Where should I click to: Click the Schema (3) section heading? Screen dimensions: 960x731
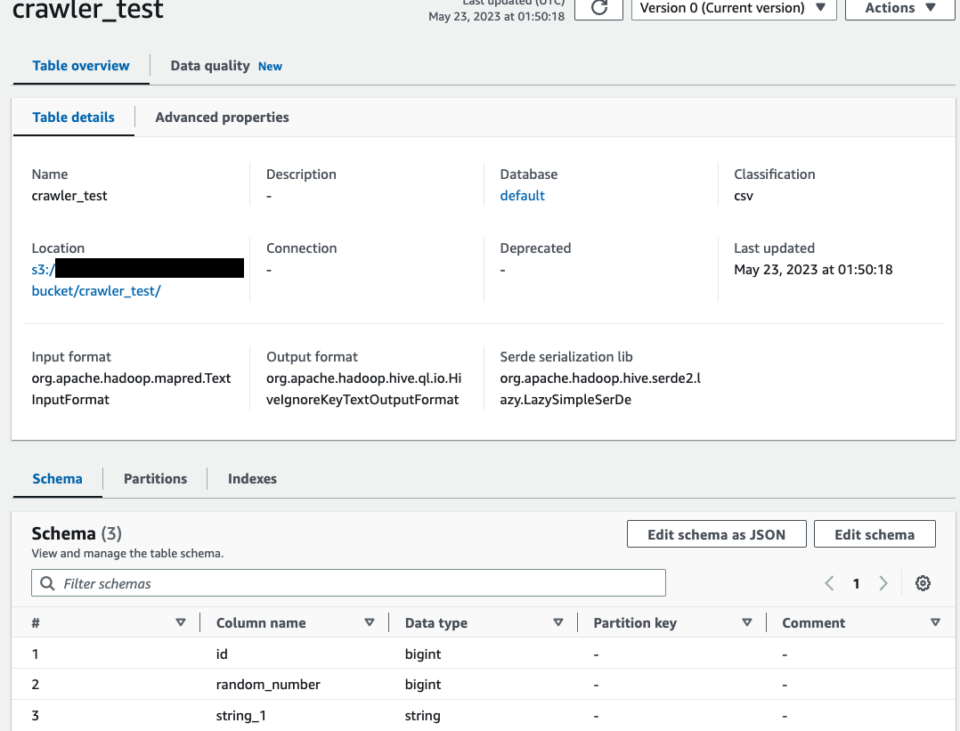[77, 533]
